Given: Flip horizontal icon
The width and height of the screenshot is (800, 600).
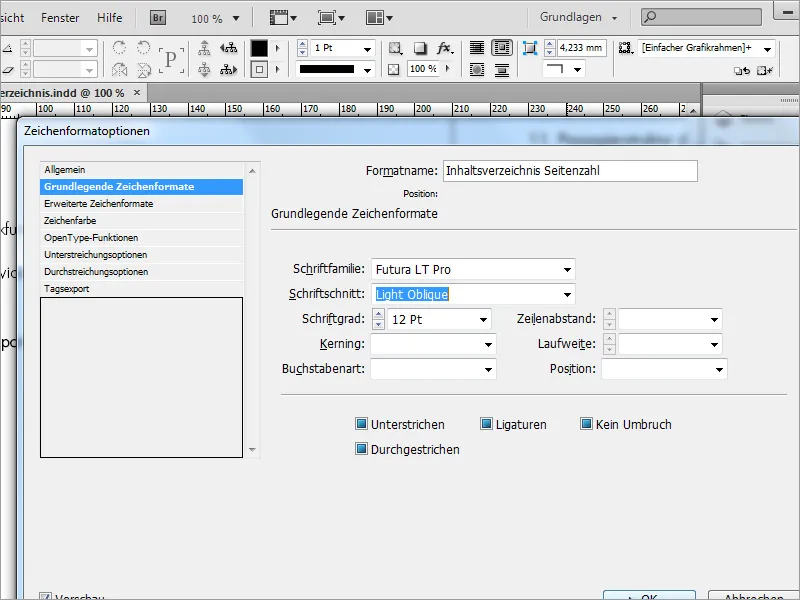Looking at the screenshot, I should coord(119,69).
